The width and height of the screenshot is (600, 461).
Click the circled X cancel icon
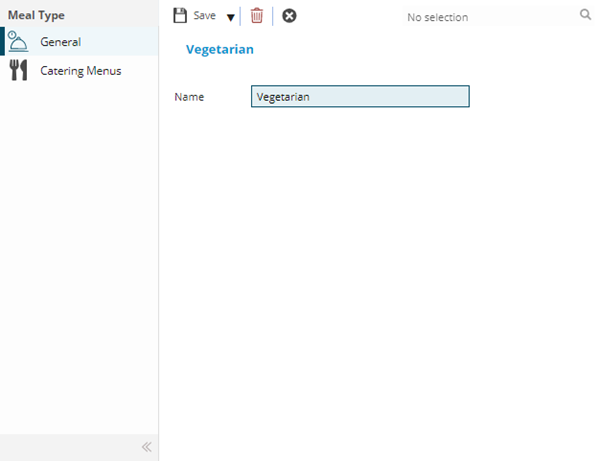pyautogui.click(x=289, y=16)
